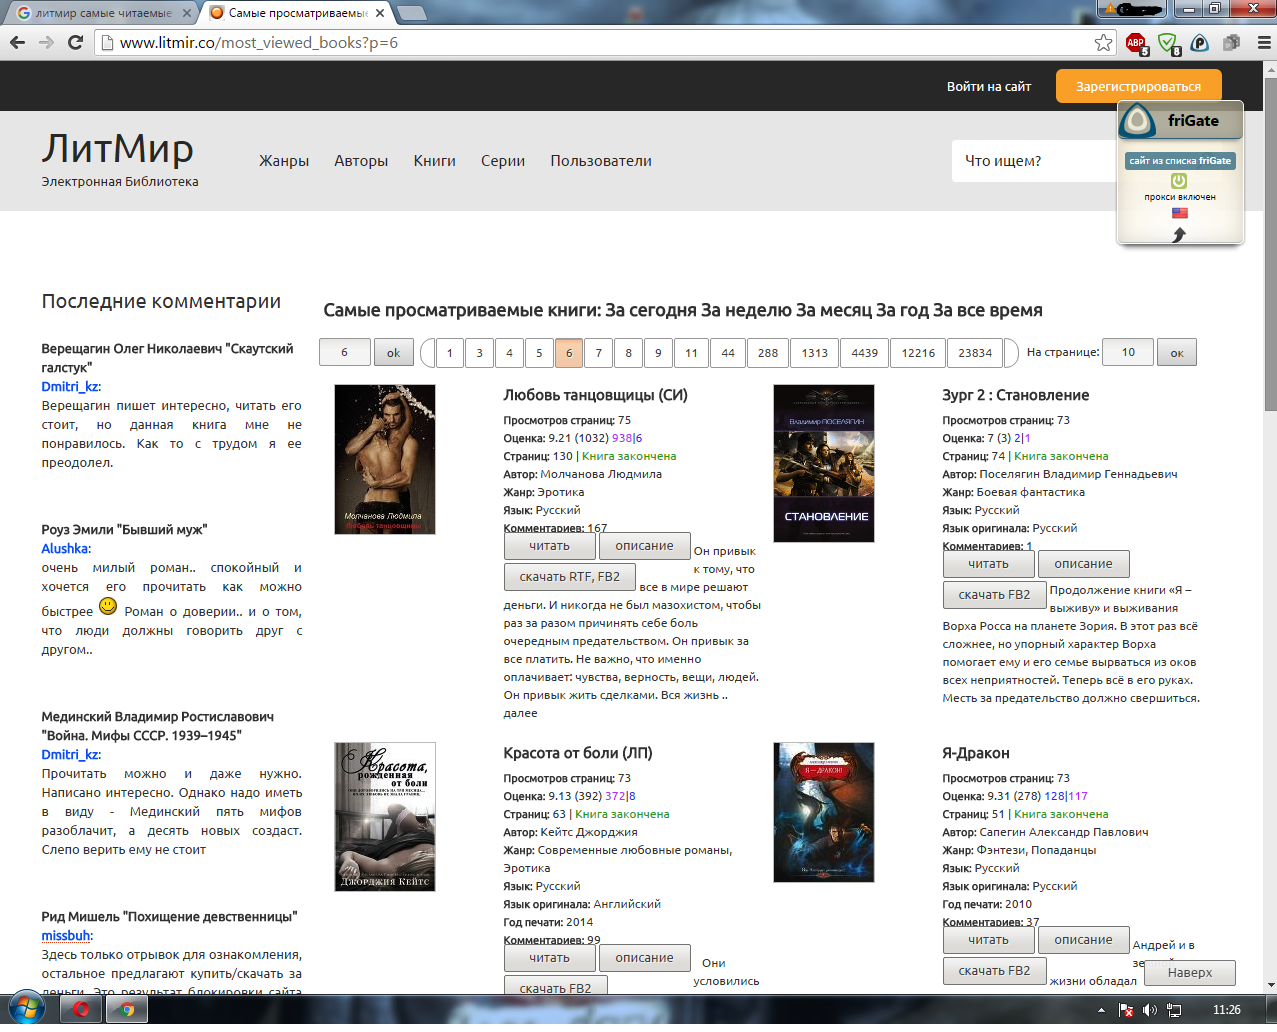Image resolution: width=1277 pixels, height=1032 pixels.
Task: Click the Зарегистрироваться button
Action: coord(1138,86)
